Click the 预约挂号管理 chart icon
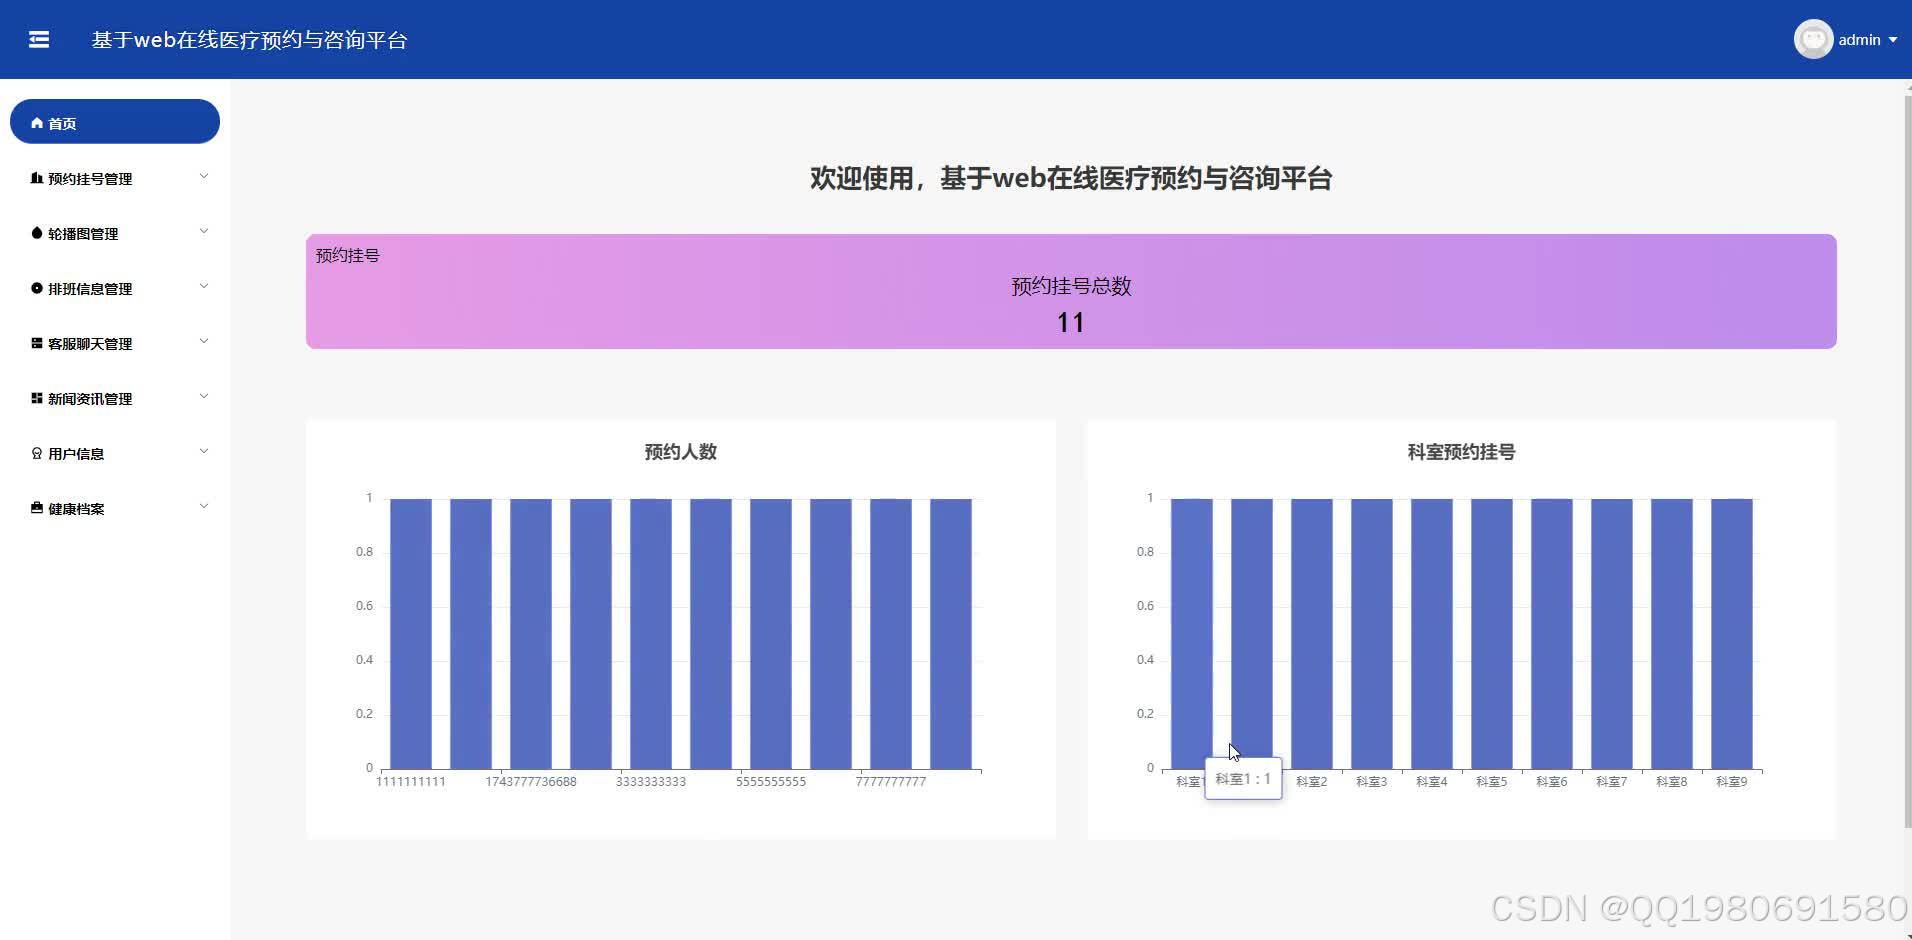1912x940 pixels. click(35, 177)
